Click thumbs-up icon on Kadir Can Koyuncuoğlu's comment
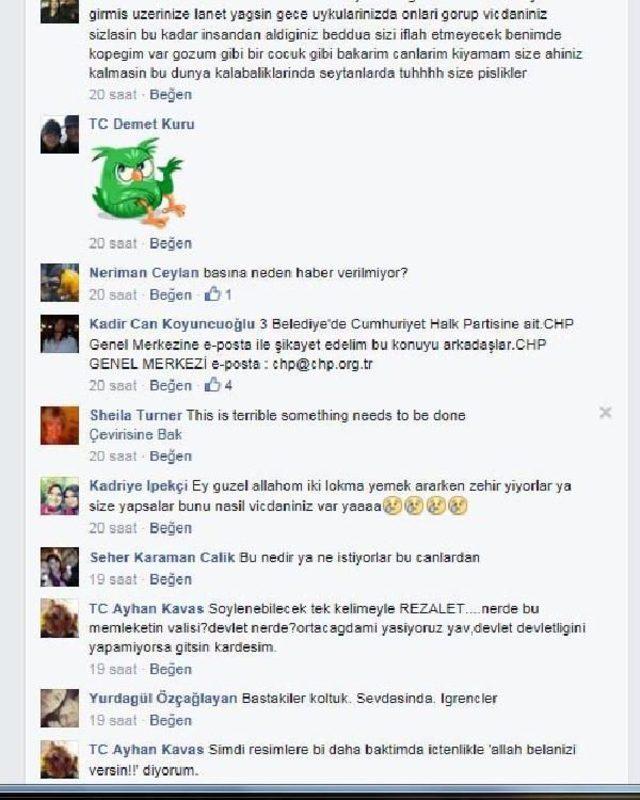This screenshot has width=640, height=800. click(212, 385)
